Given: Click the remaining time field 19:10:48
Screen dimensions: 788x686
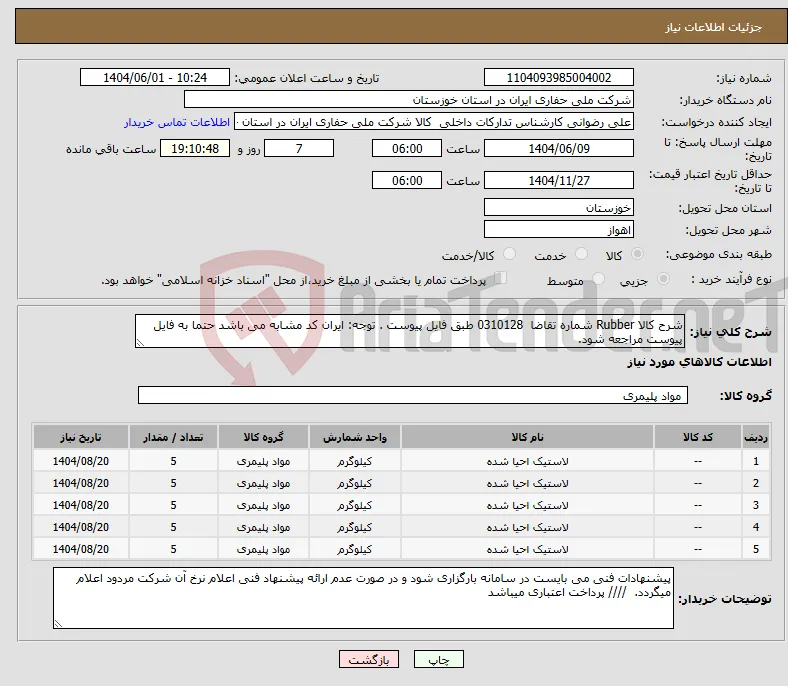Looking at the screenshot, I should pos(195,148).
